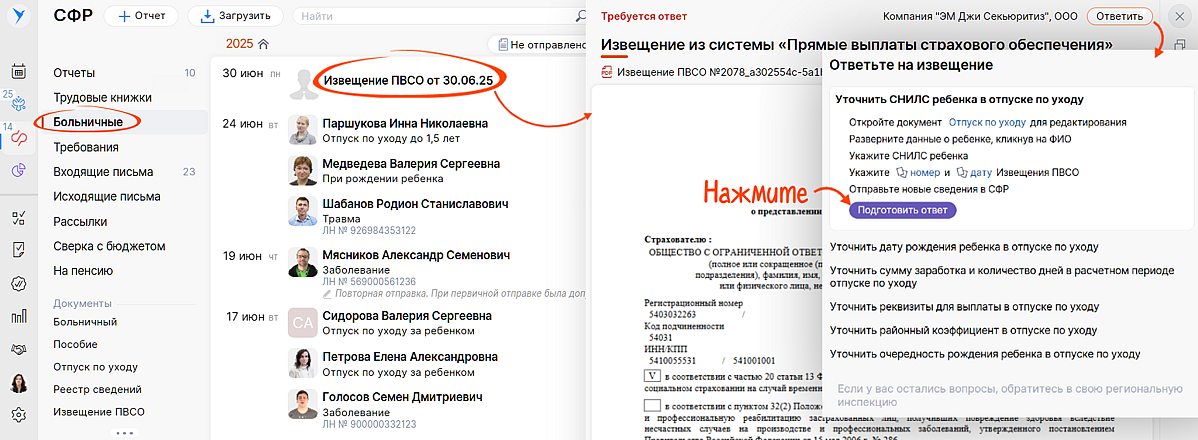Open the 'Не отправлено' filter dropdown
This screenshot has height=440, width=1198.
pyautogui.click(x=541, y=44)
